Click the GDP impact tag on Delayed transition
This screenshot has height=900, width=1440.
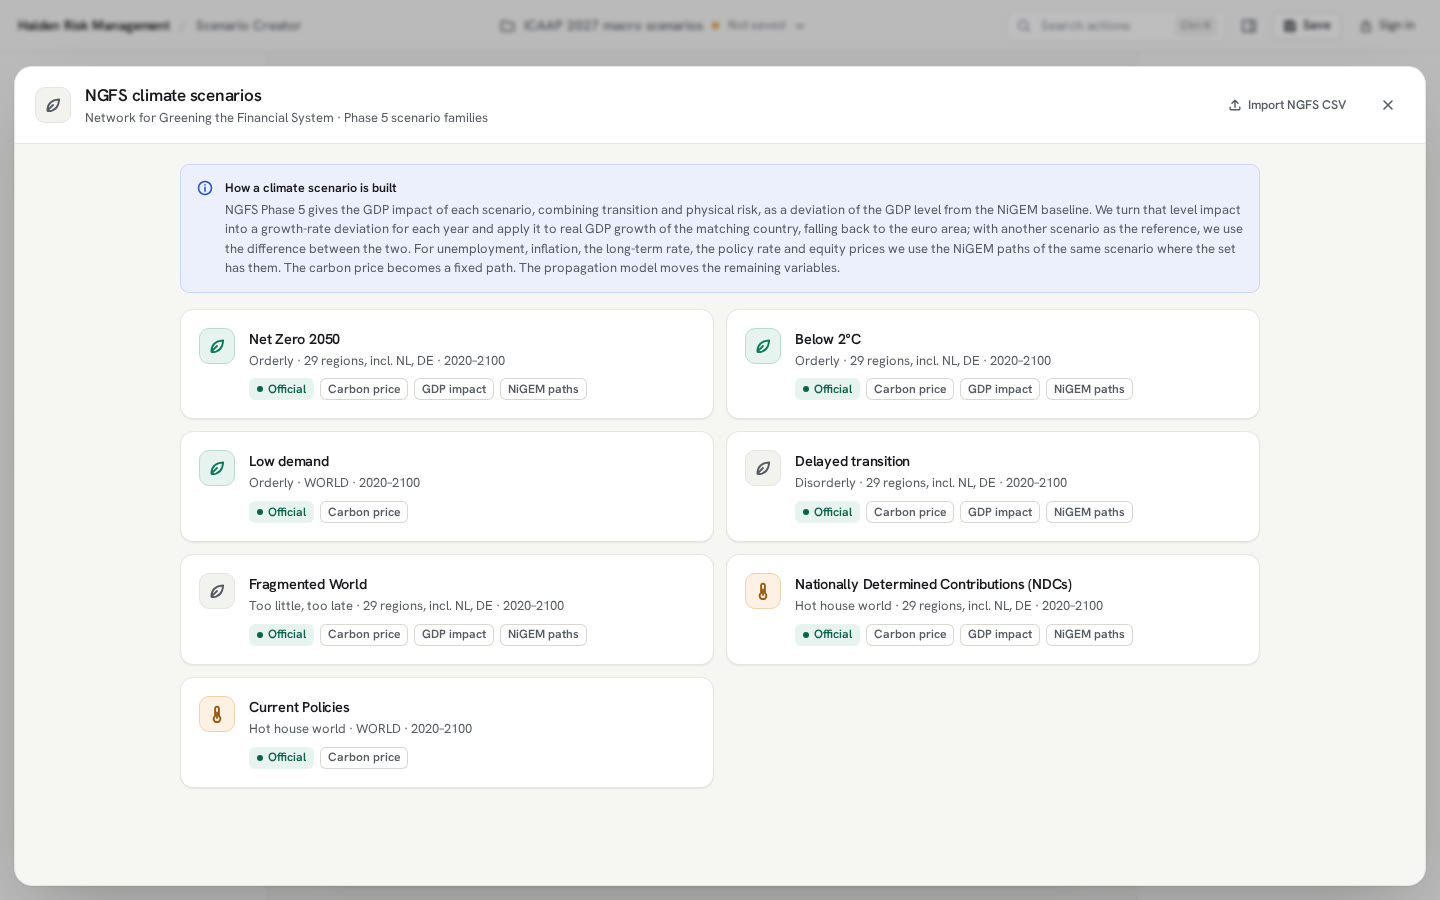click(x=1000, y=512)
